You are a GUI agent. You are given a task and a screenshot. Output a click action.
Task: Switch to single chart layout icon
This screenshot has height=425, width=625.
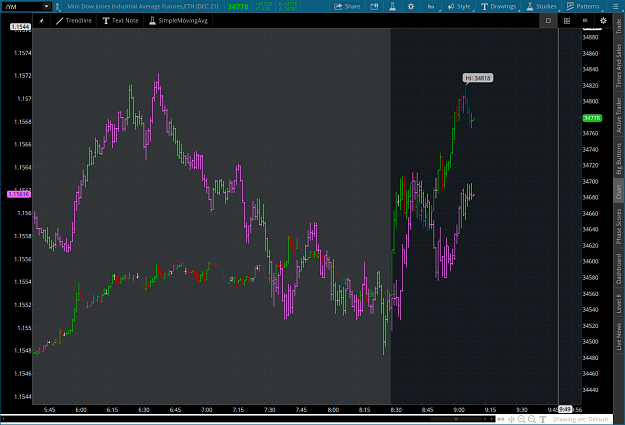(548, 21)
